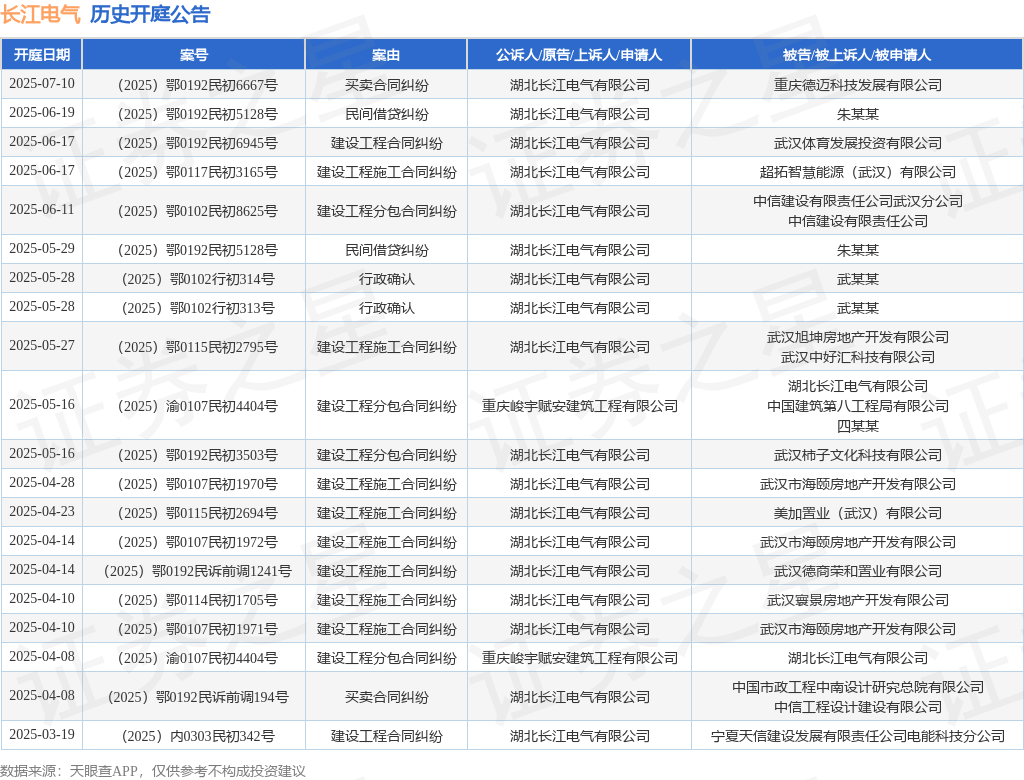Click defendant 超拓智慧能源（武汉）有限公司
The width and height of the screenshot is (1024, 780).
[x=857, y=172]
